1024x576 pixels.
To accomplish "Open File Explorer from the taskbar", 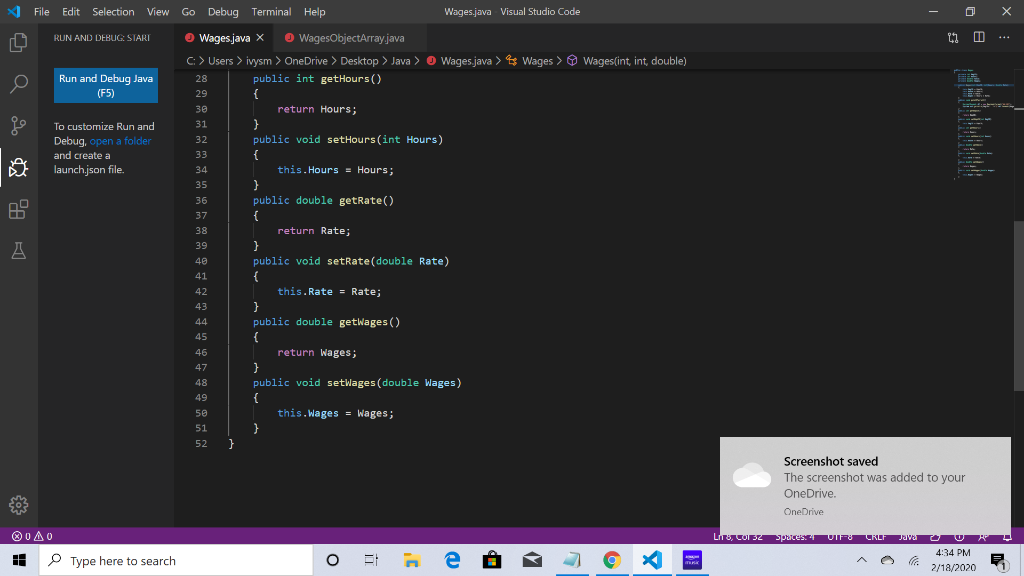I will (411, 560).
